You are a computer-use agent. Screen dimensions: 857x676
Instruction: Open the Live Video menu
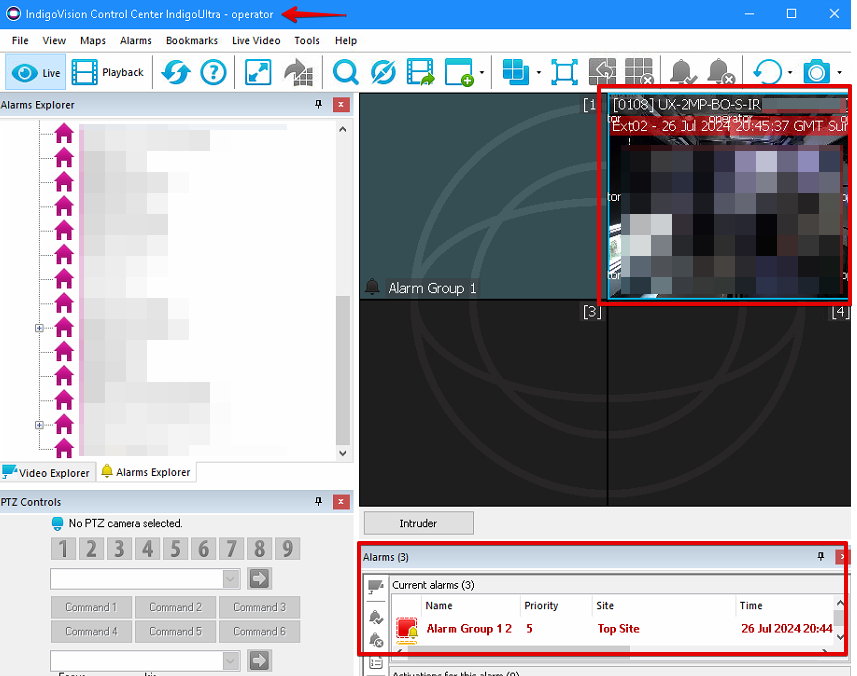pyautogui.click(x=256, y=40)
